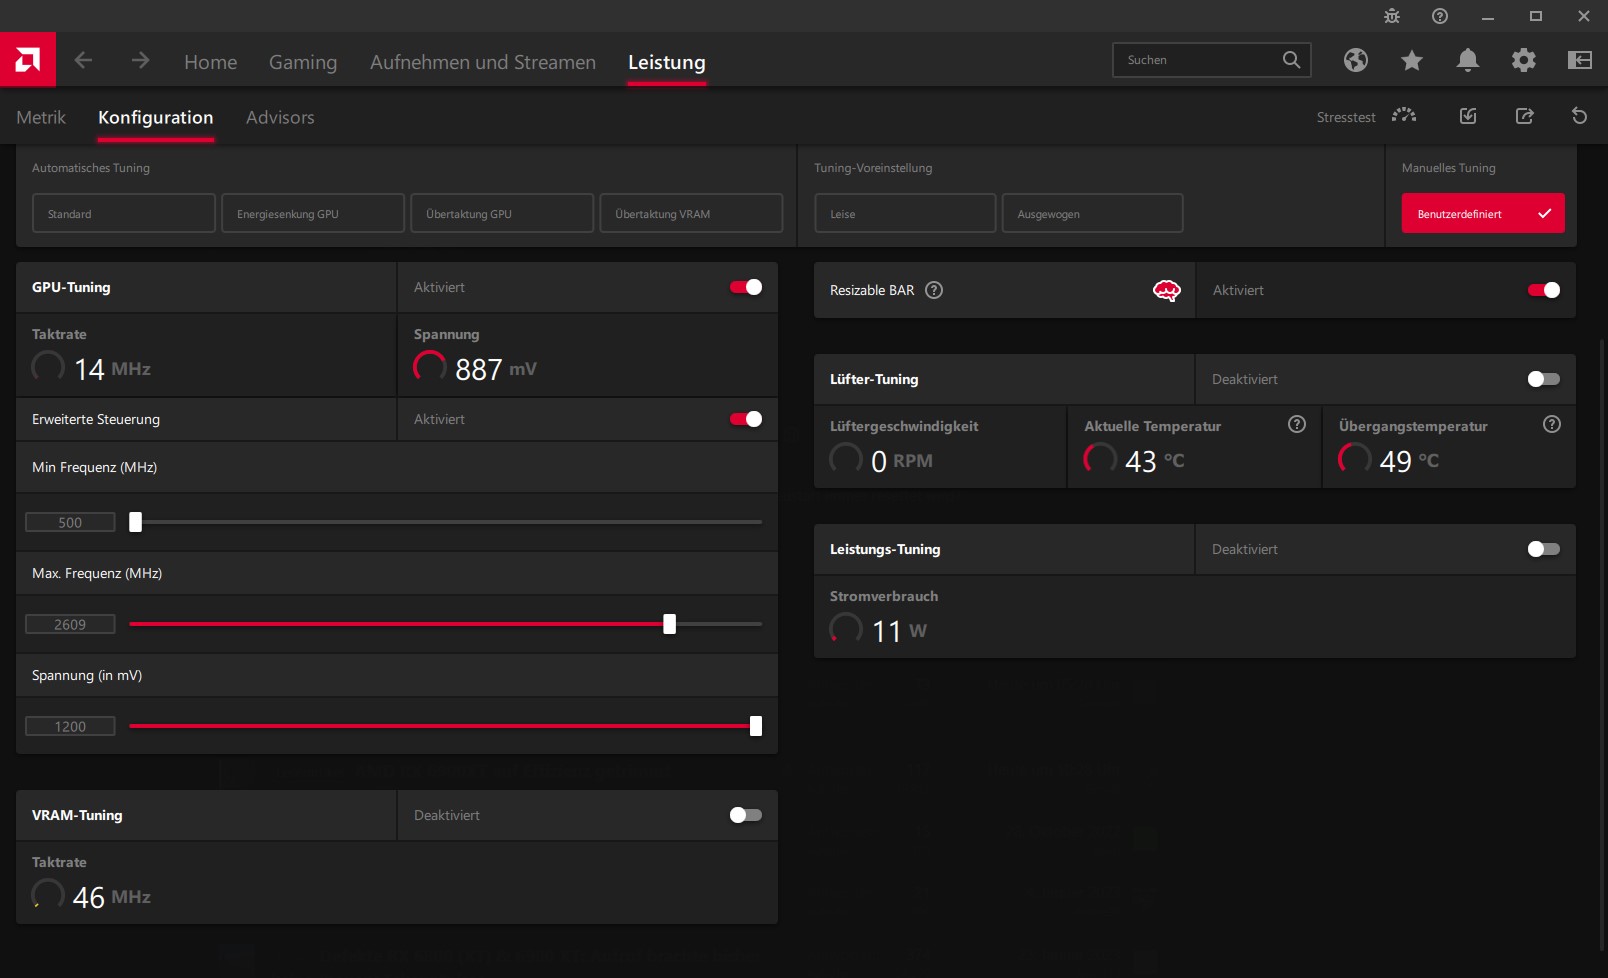
Task: Open the web browser globe icon
Action: point(1356,60)
